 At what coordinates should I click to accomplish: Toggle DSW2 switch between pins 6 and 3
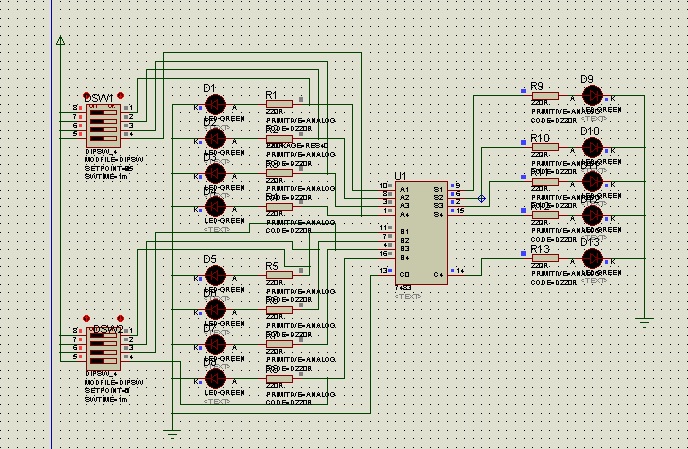[x=103, y=352]
